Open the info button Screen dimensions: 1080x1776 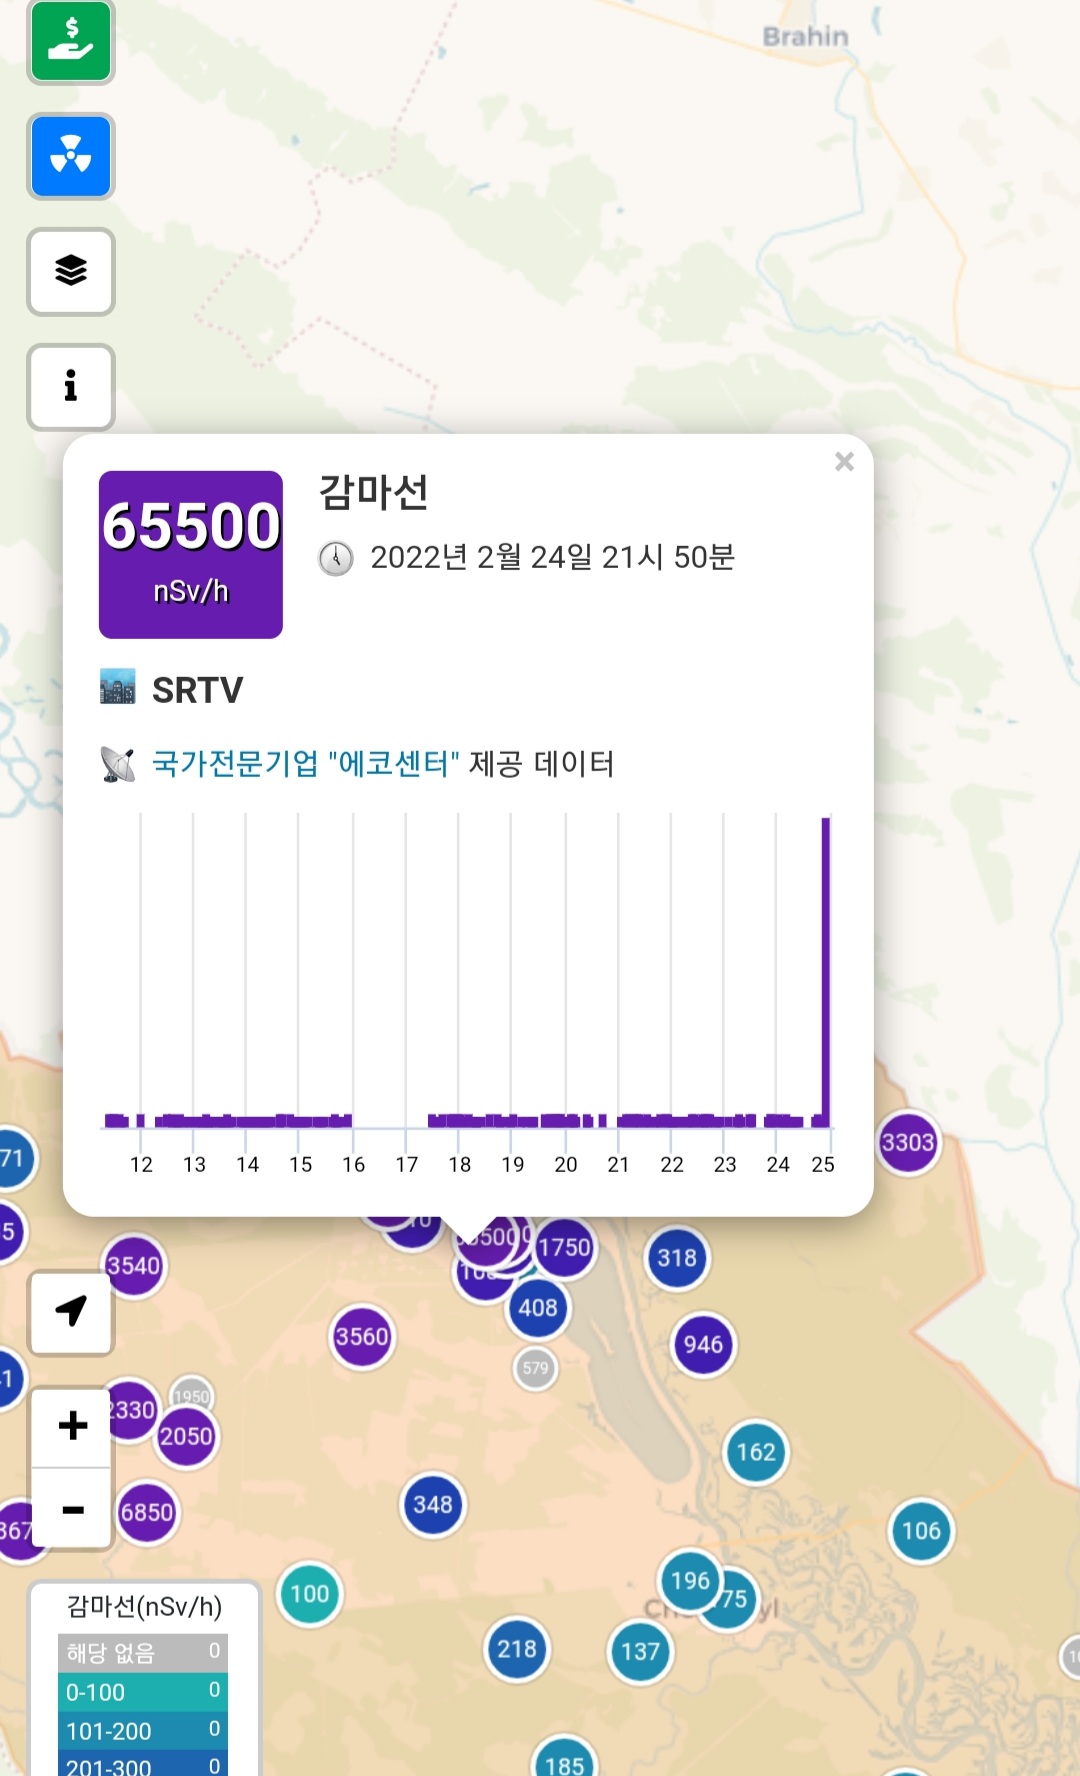(70, 386)
